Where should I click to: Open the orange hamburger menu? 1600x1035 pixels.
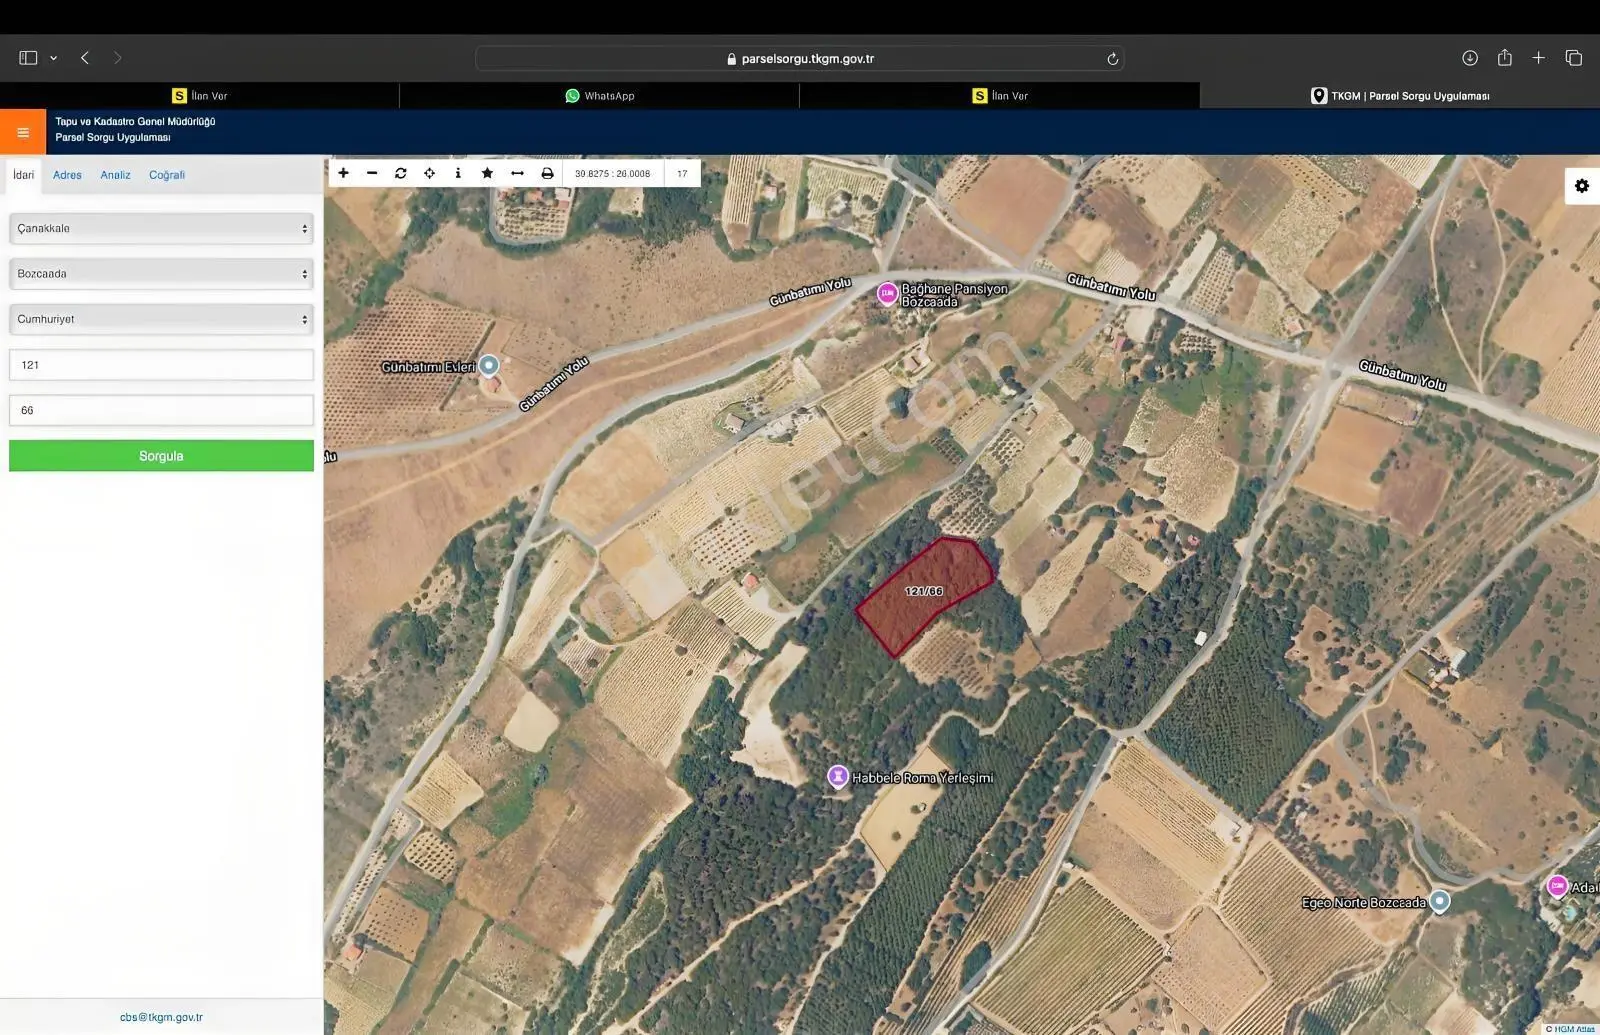pyautogui.click(x=23, y=132)
